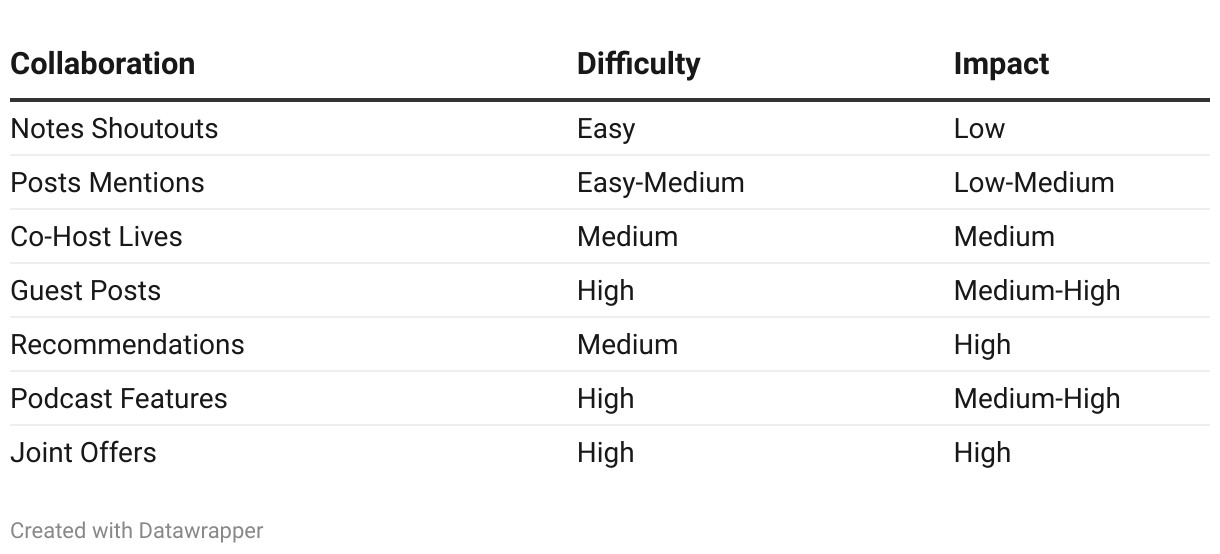Click the Difficulty column header
The image size is (1220, 554).
coord(638,64)
